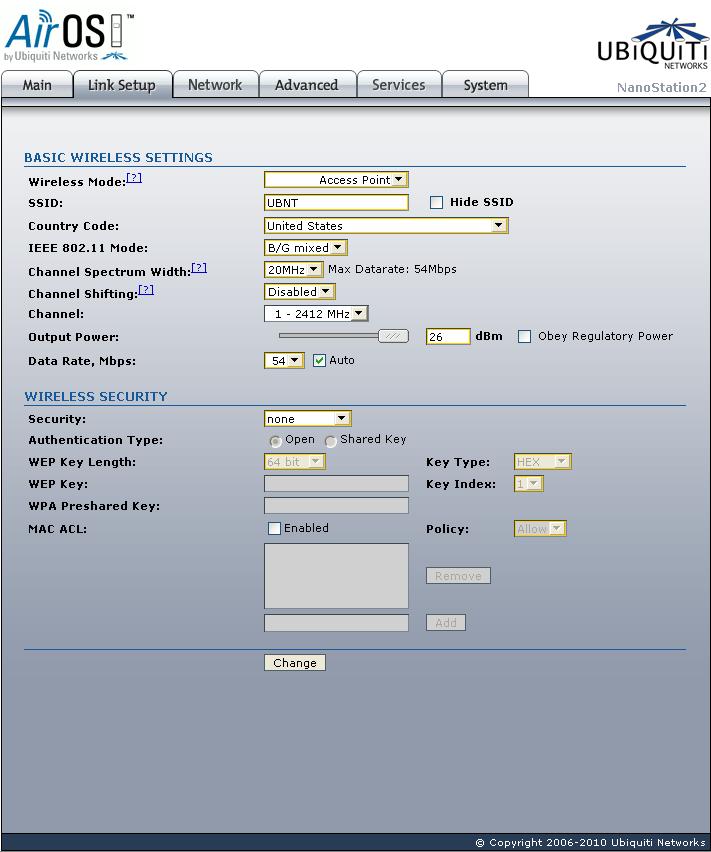The height and width of the screenshot is (852, 711).
Task: Switch to the Network tab
Action: (215, 85)
